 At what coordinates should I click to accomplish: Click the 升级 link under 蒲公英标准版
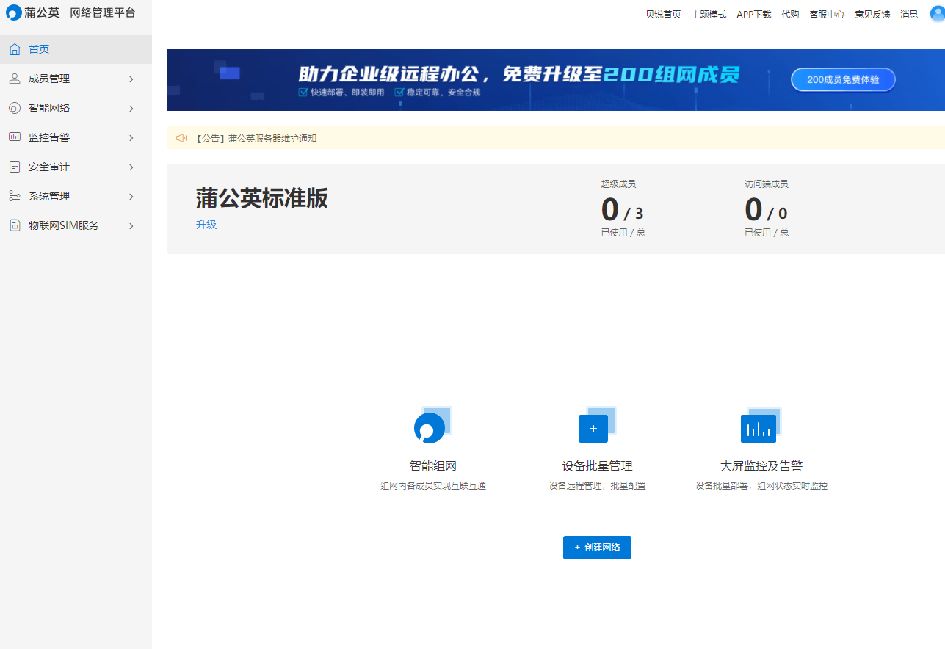coord(206,224)
